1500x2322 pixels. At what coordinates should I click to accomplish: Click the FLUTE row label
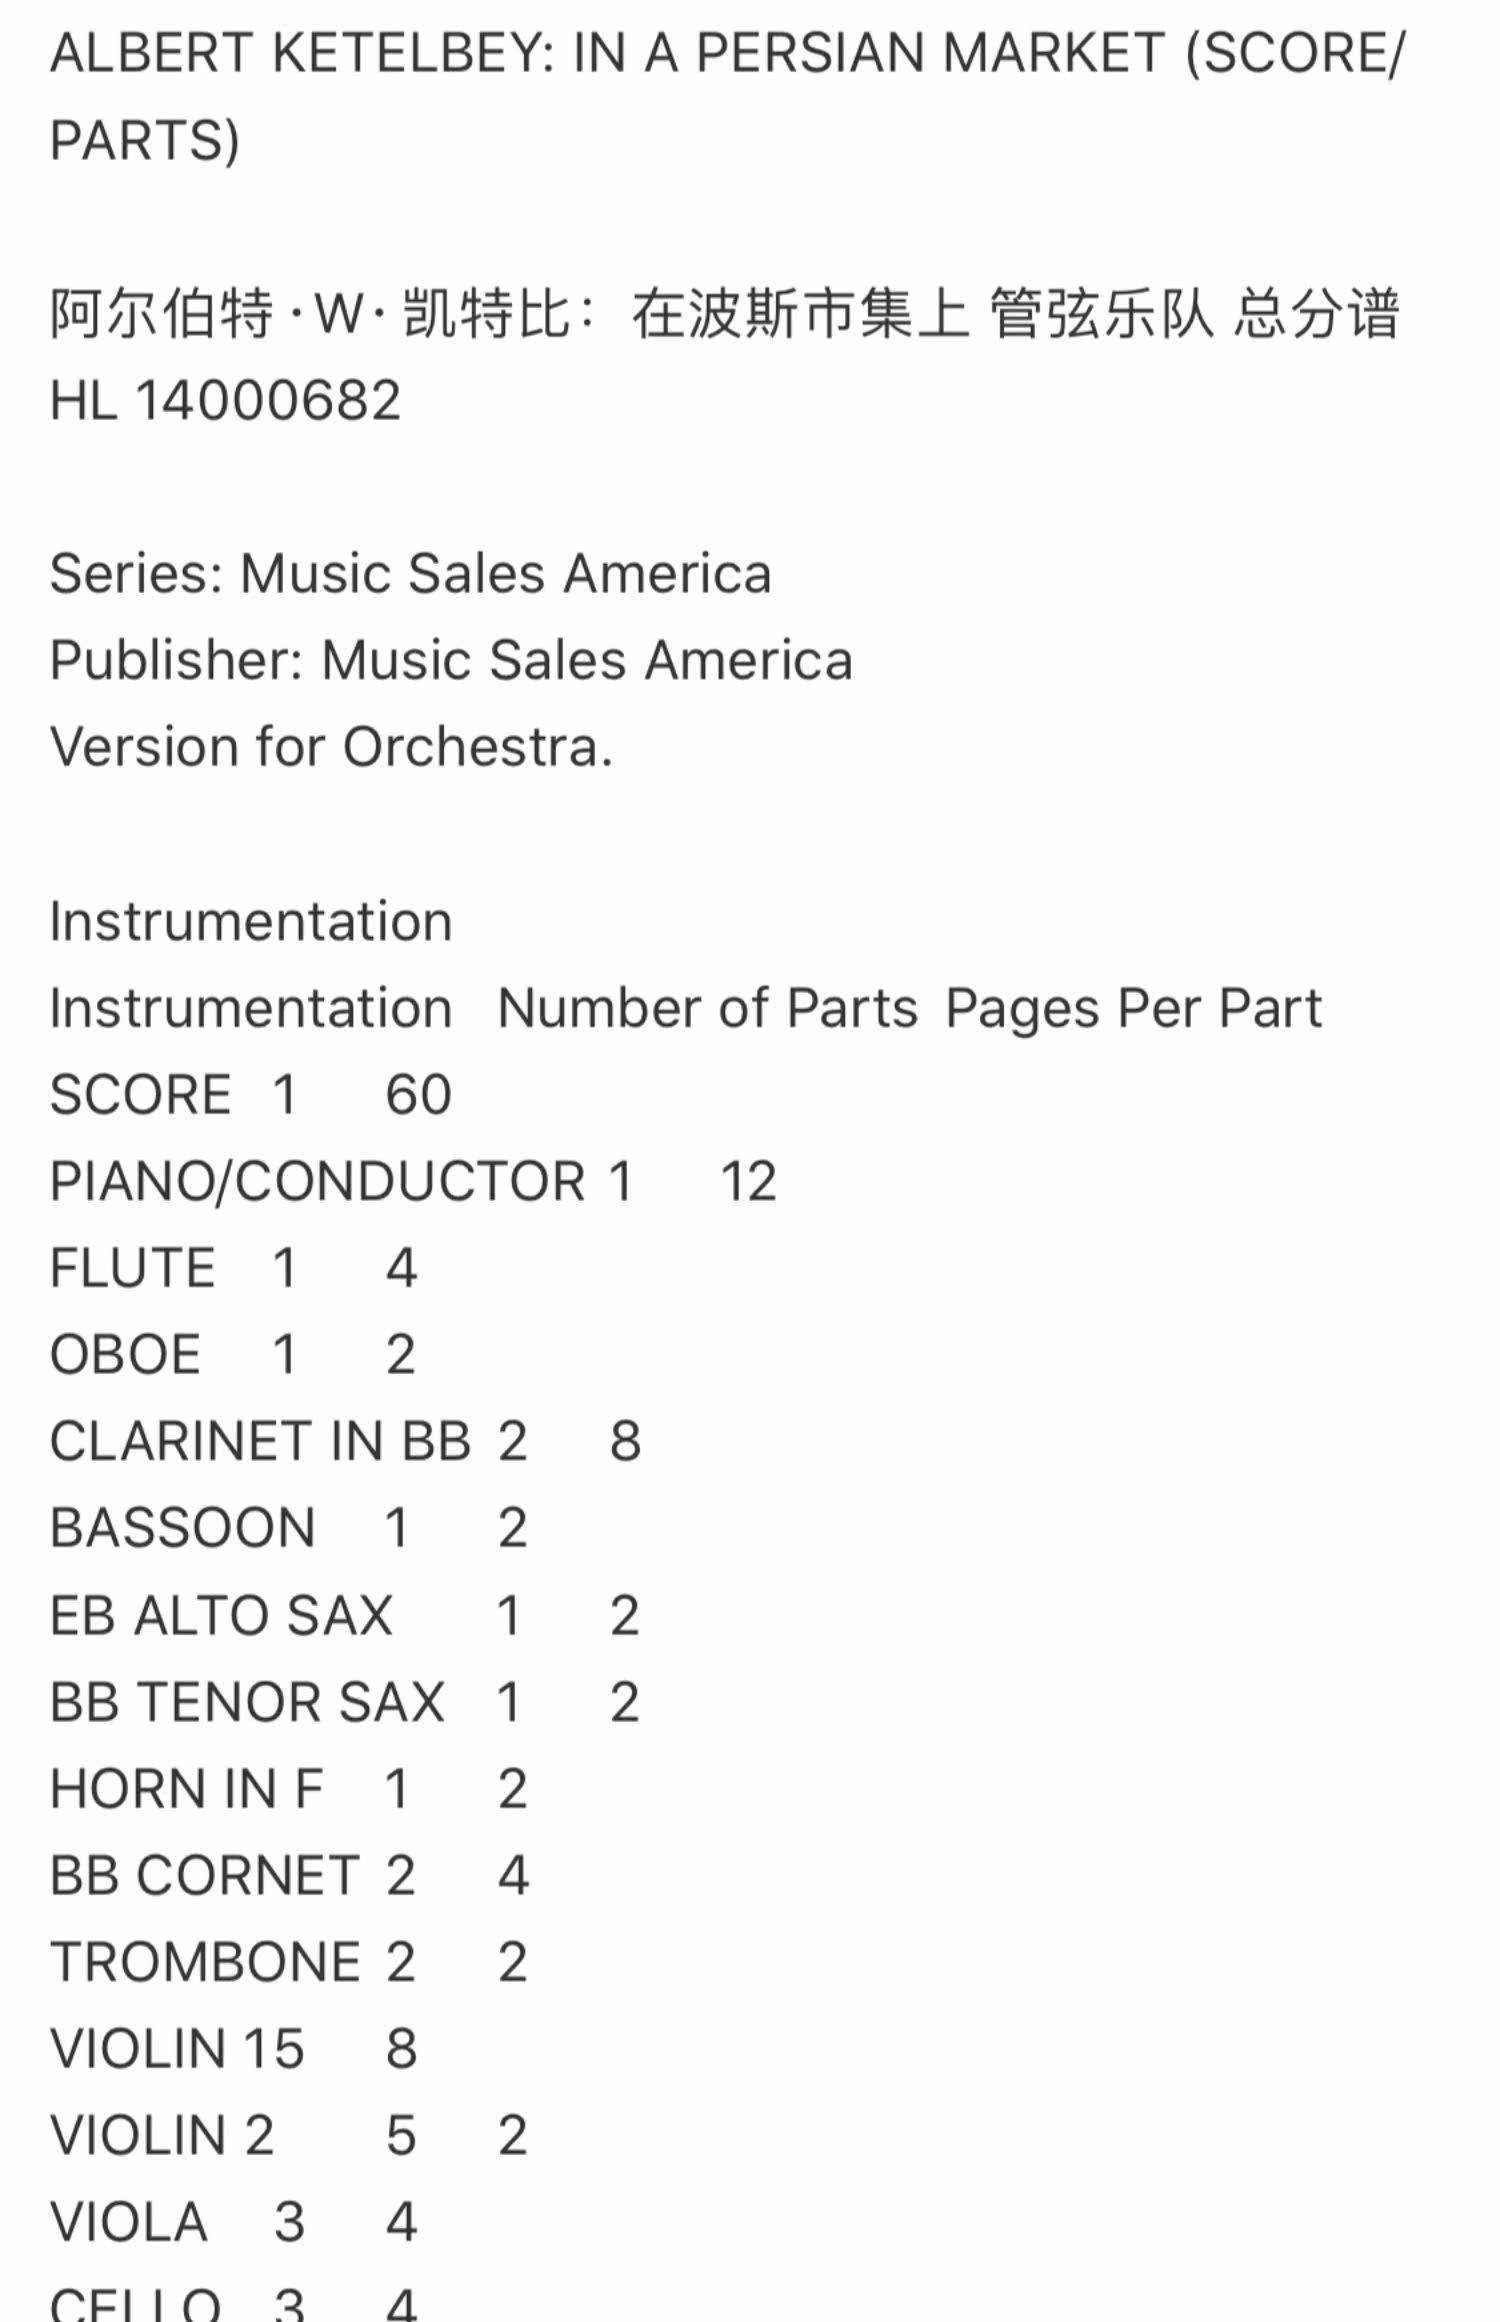point(132,1268)
